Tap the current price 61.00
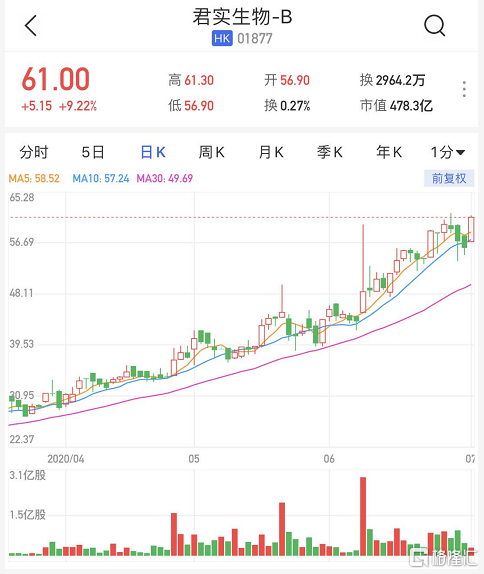The image size is (484, 574). pyautogui.click(x=56, y=79)
